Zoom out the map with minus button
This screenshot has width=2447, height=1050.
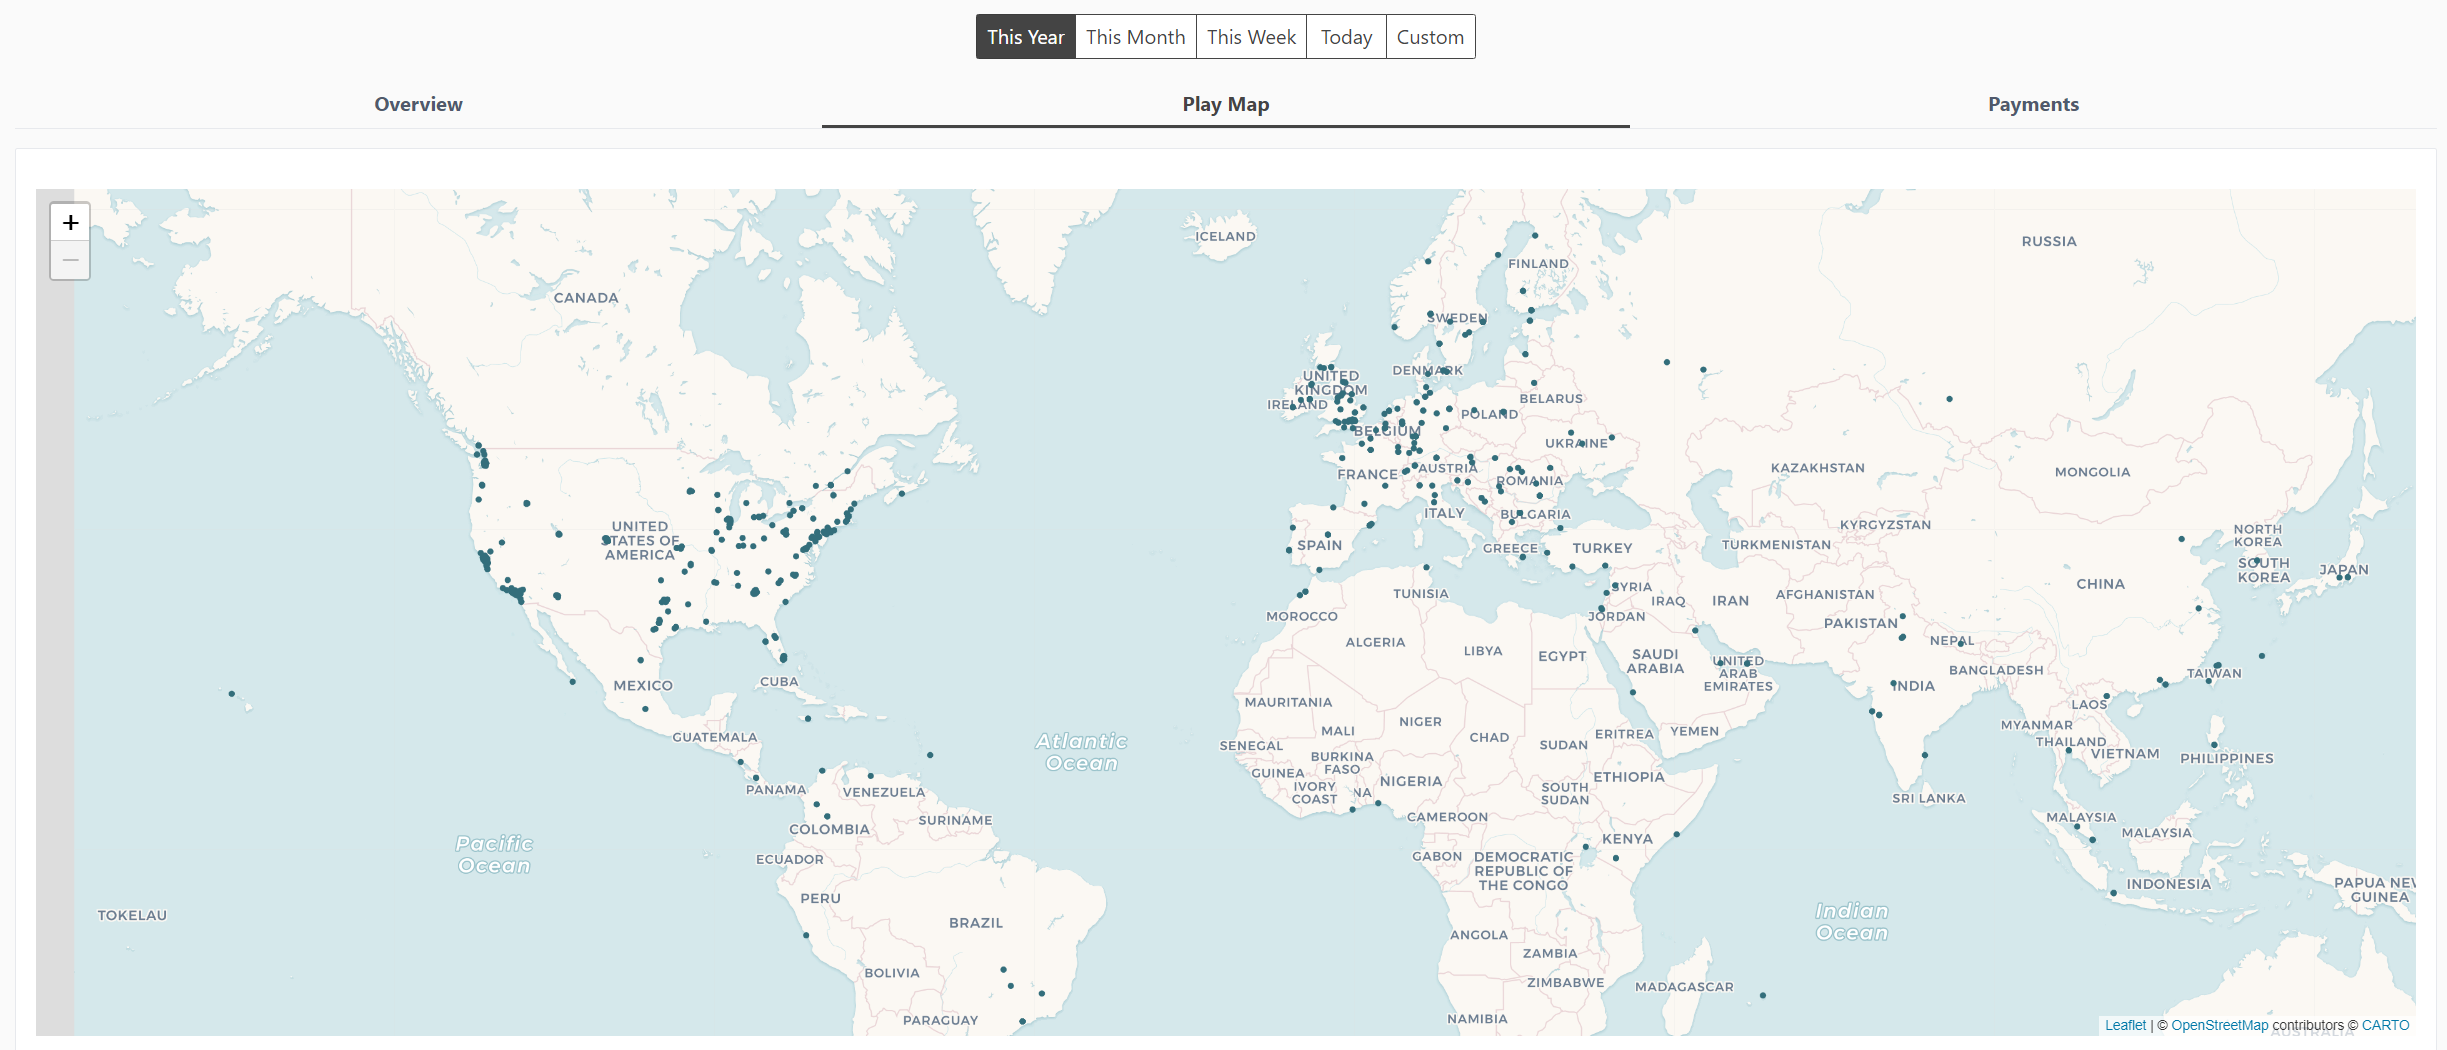70,260
